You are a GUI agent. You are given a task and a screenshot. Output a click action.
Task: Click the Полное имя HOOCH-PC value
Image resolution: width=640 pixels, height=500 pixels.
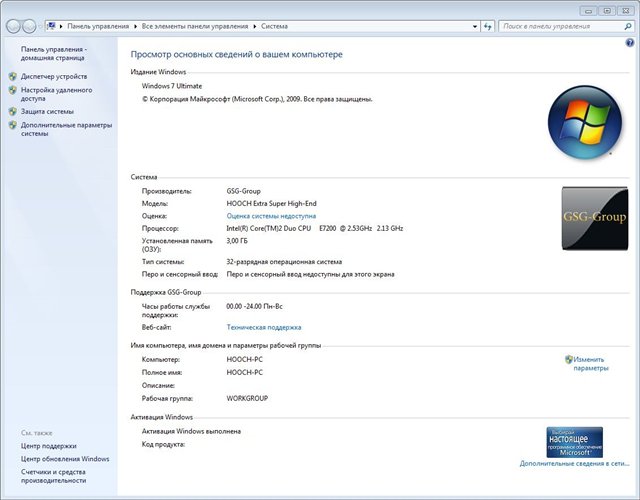244,372
